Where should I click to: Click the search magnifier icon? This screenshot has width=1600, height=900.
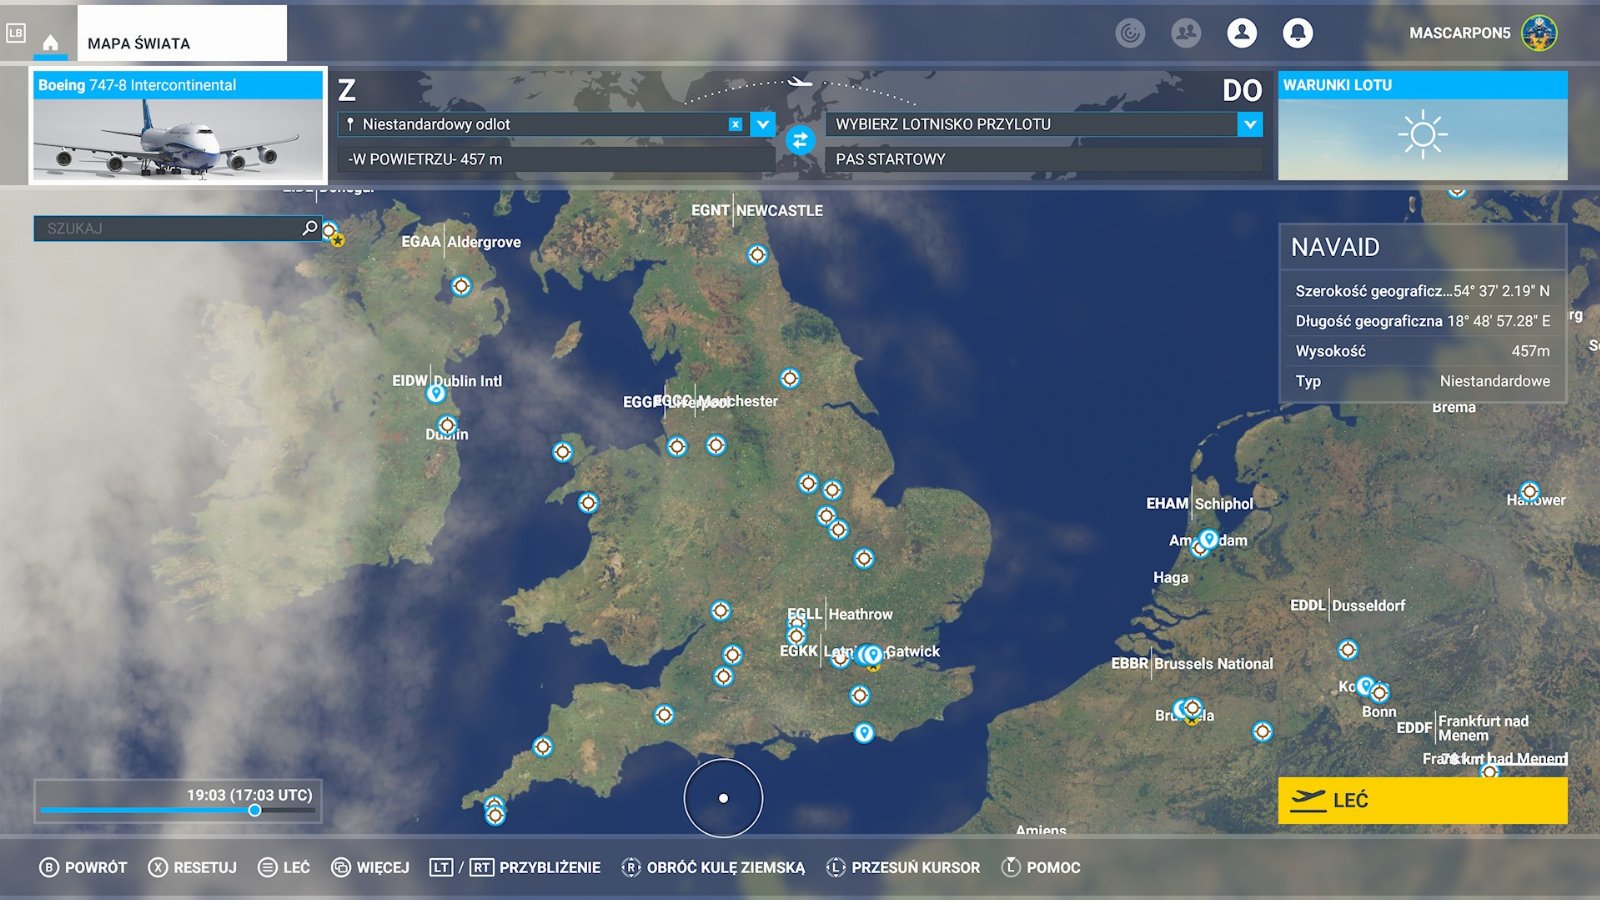click(x=310, y=228)
